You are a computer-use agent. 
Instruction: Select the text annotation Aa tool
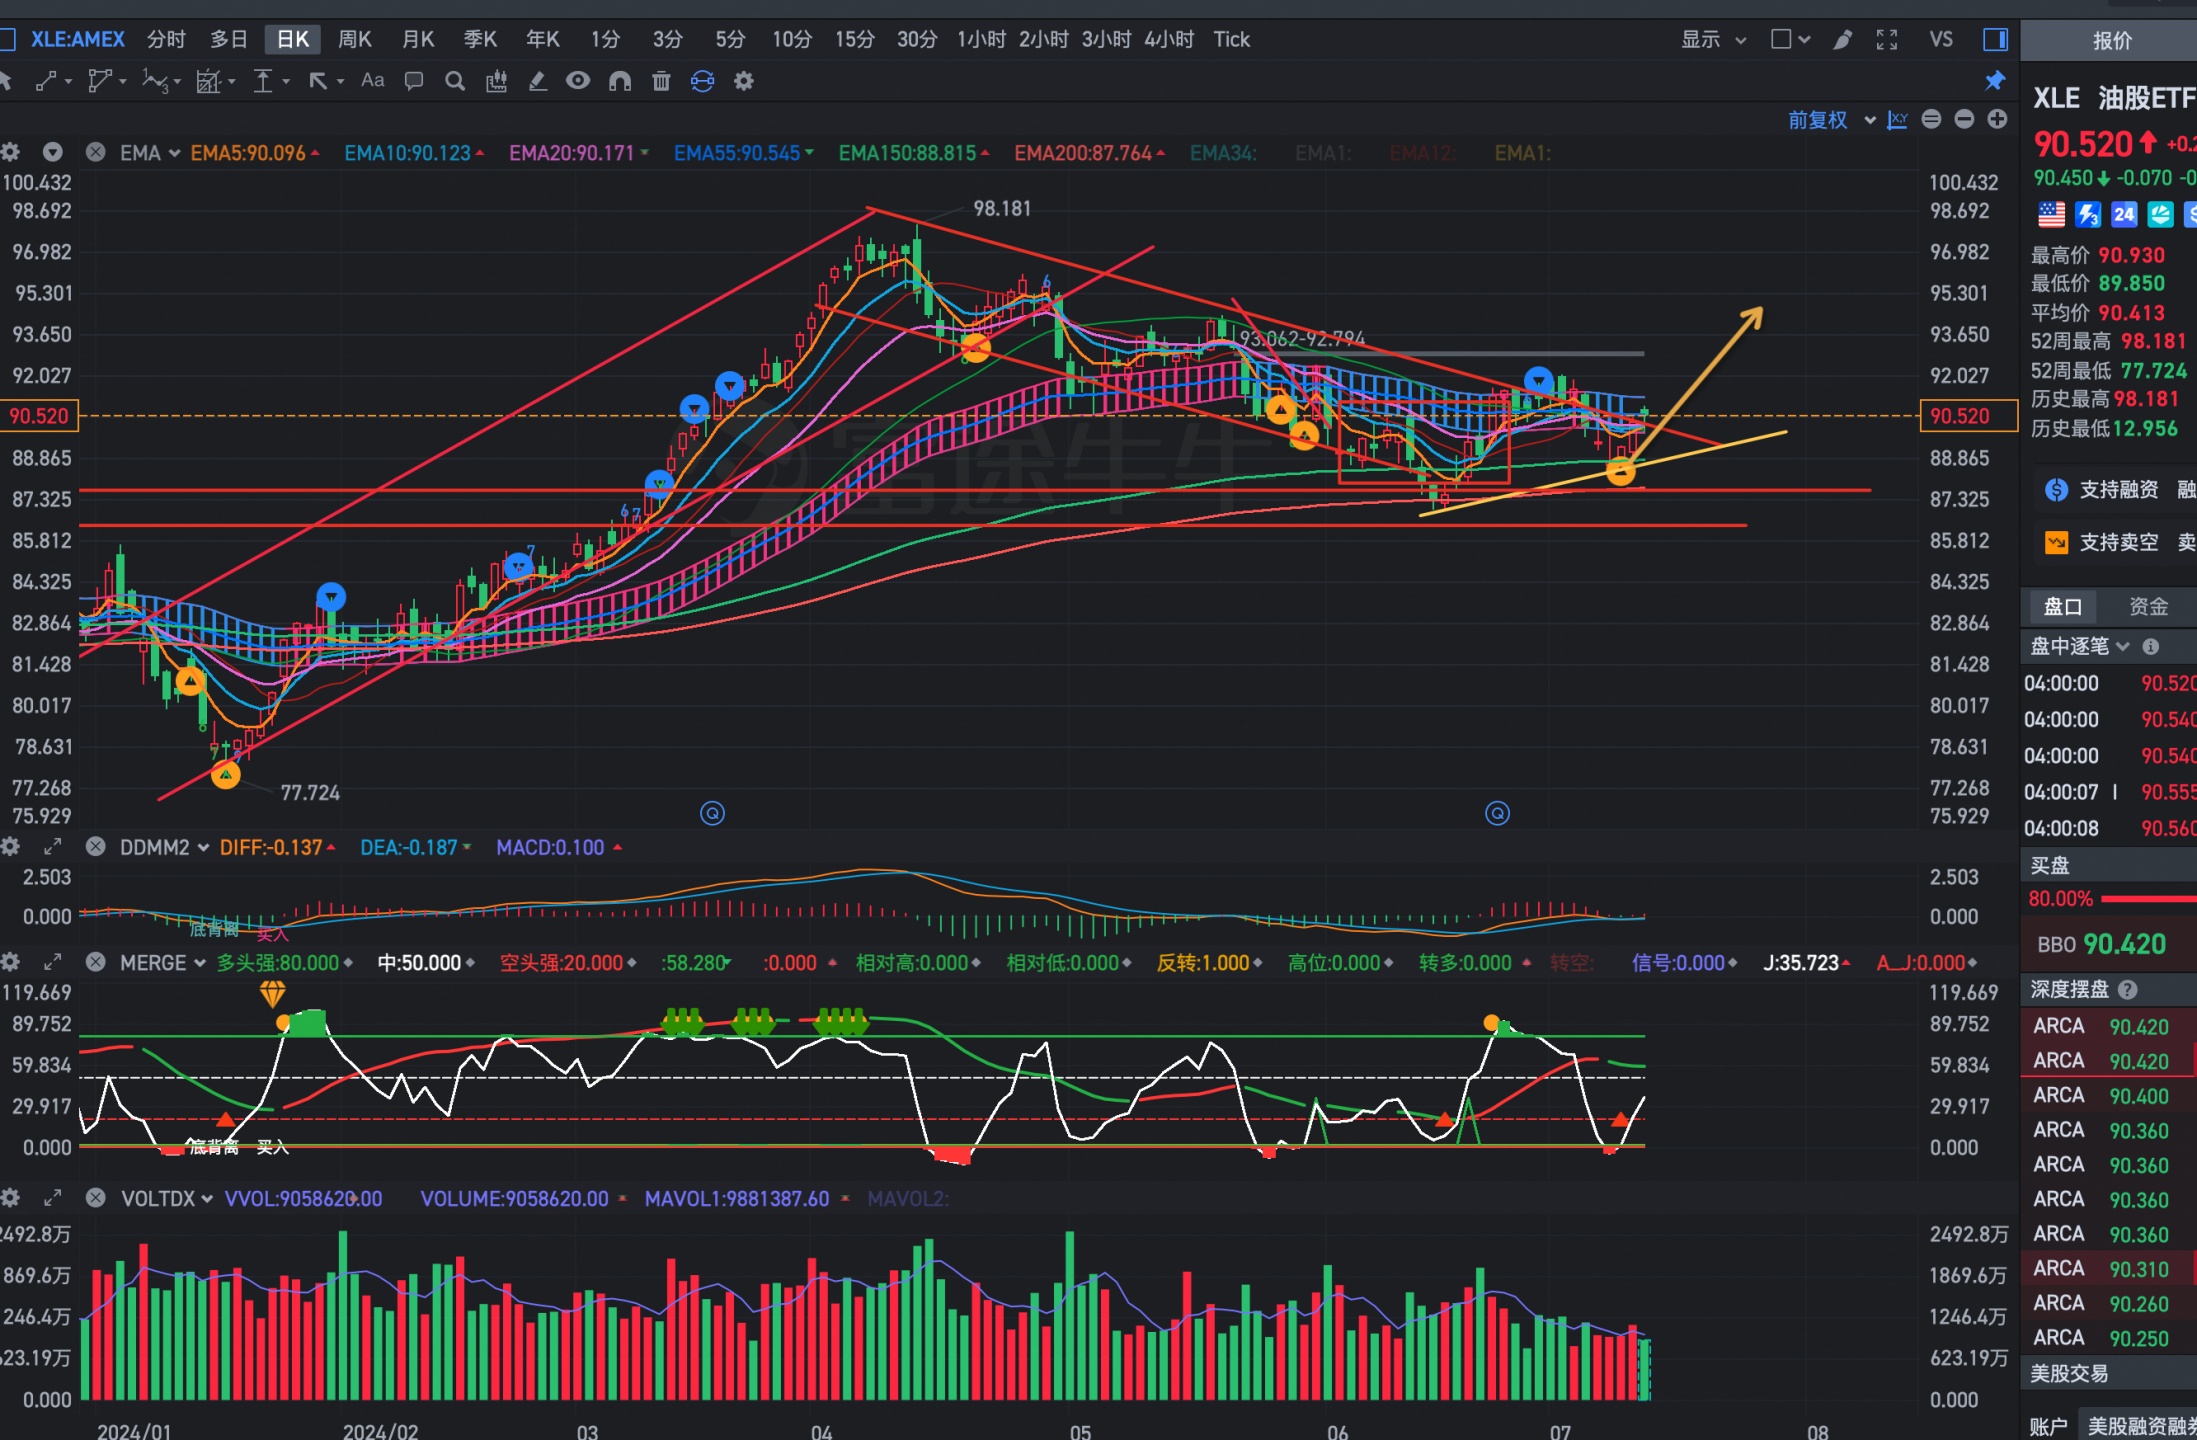click(x=372, y=81)
